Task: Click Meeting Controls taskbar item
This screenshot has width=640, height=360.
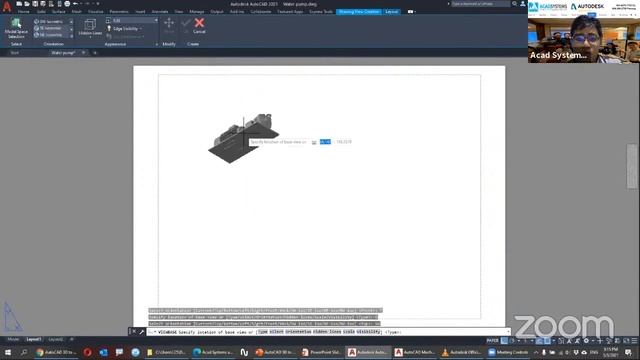Action: [x=508, y=352]
